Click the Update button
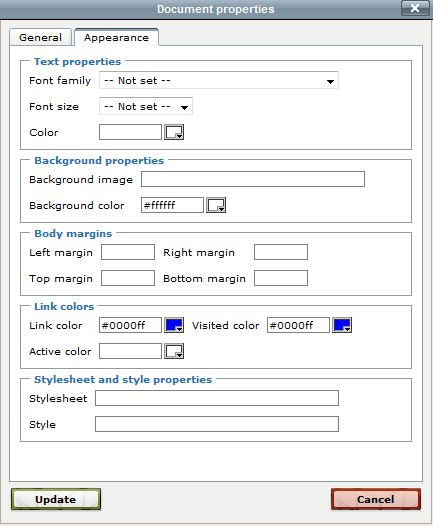 pyautogui.click(x=56, y=499)
